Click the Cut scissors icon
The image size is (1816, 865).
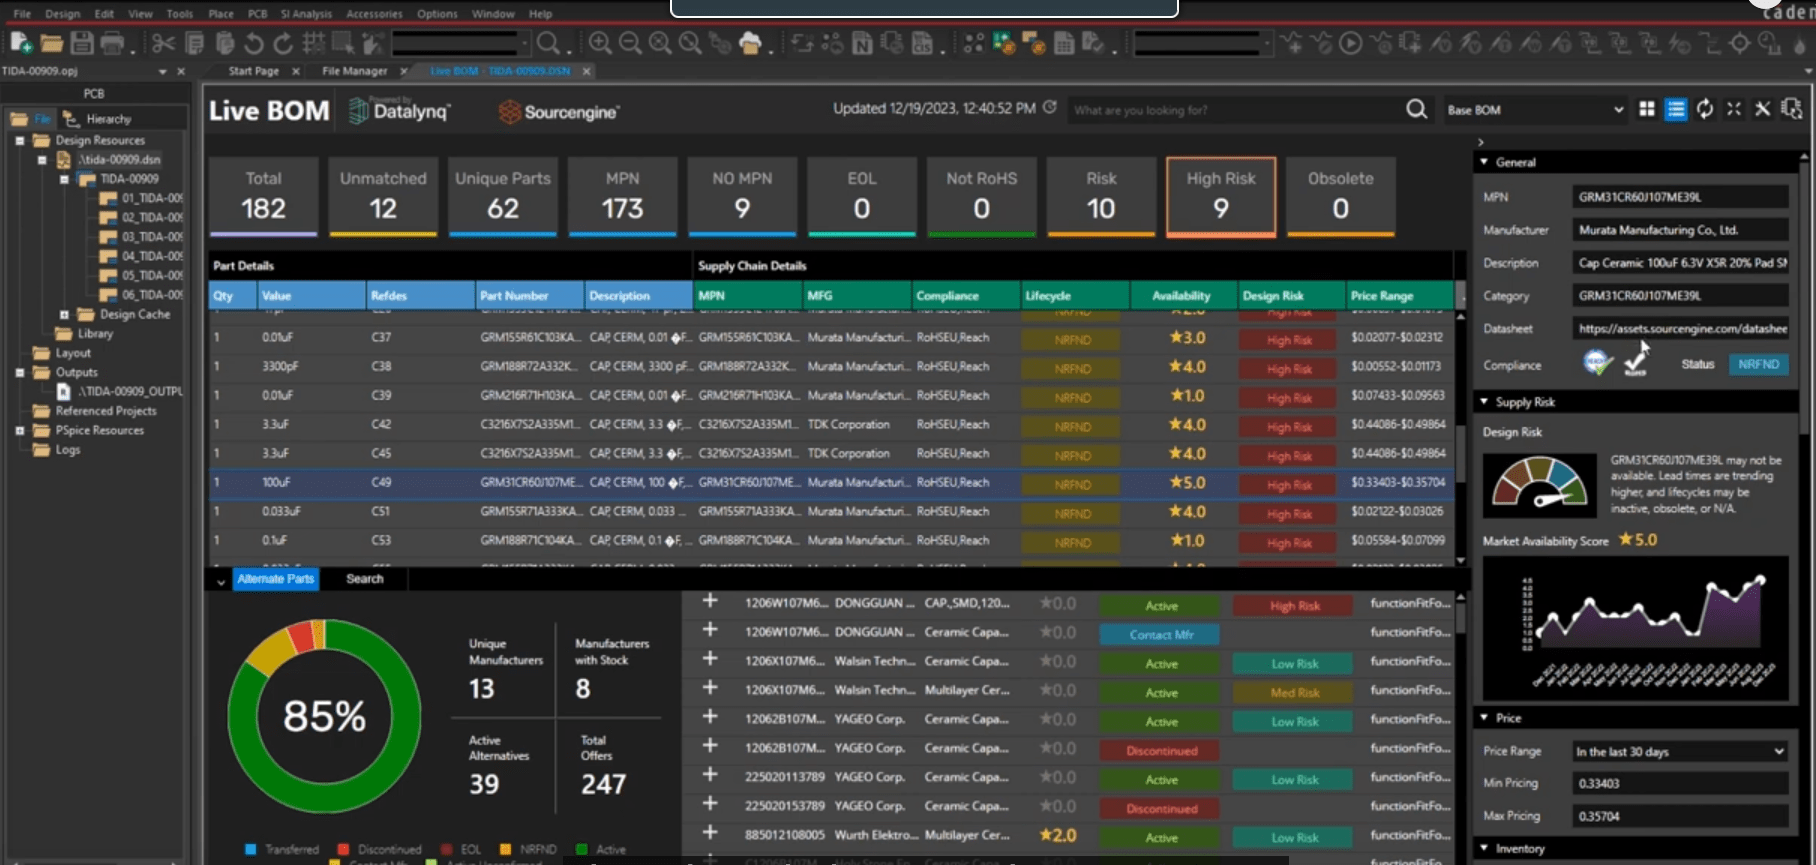coord(163,43)
